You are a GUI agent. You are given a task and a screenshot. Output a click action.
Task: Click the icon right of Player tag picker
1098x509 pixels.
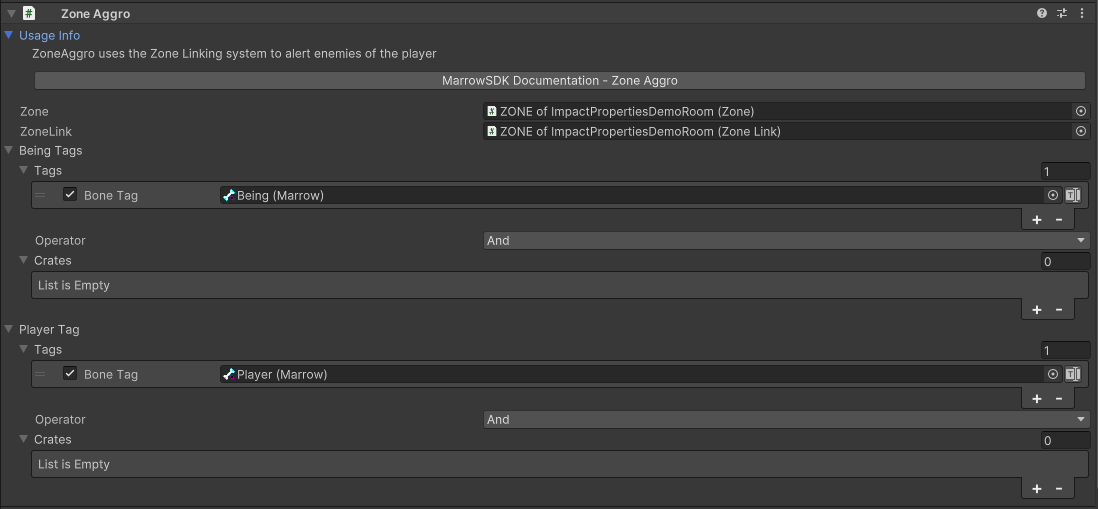(x=1072, y=375)
